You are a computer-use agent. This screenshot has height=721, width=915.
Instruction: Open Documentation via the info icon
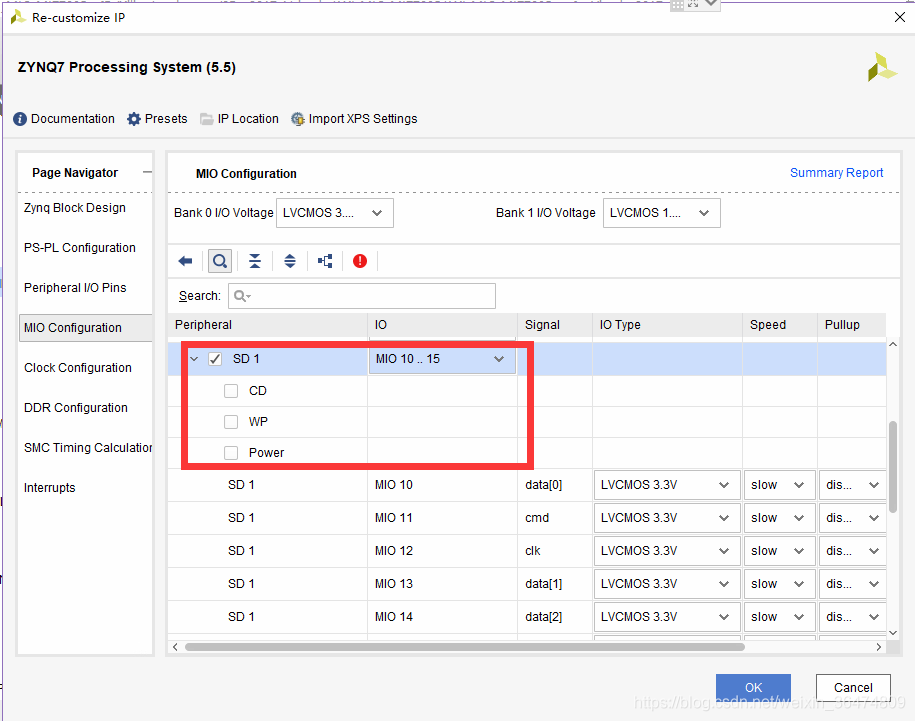point(20,119)
